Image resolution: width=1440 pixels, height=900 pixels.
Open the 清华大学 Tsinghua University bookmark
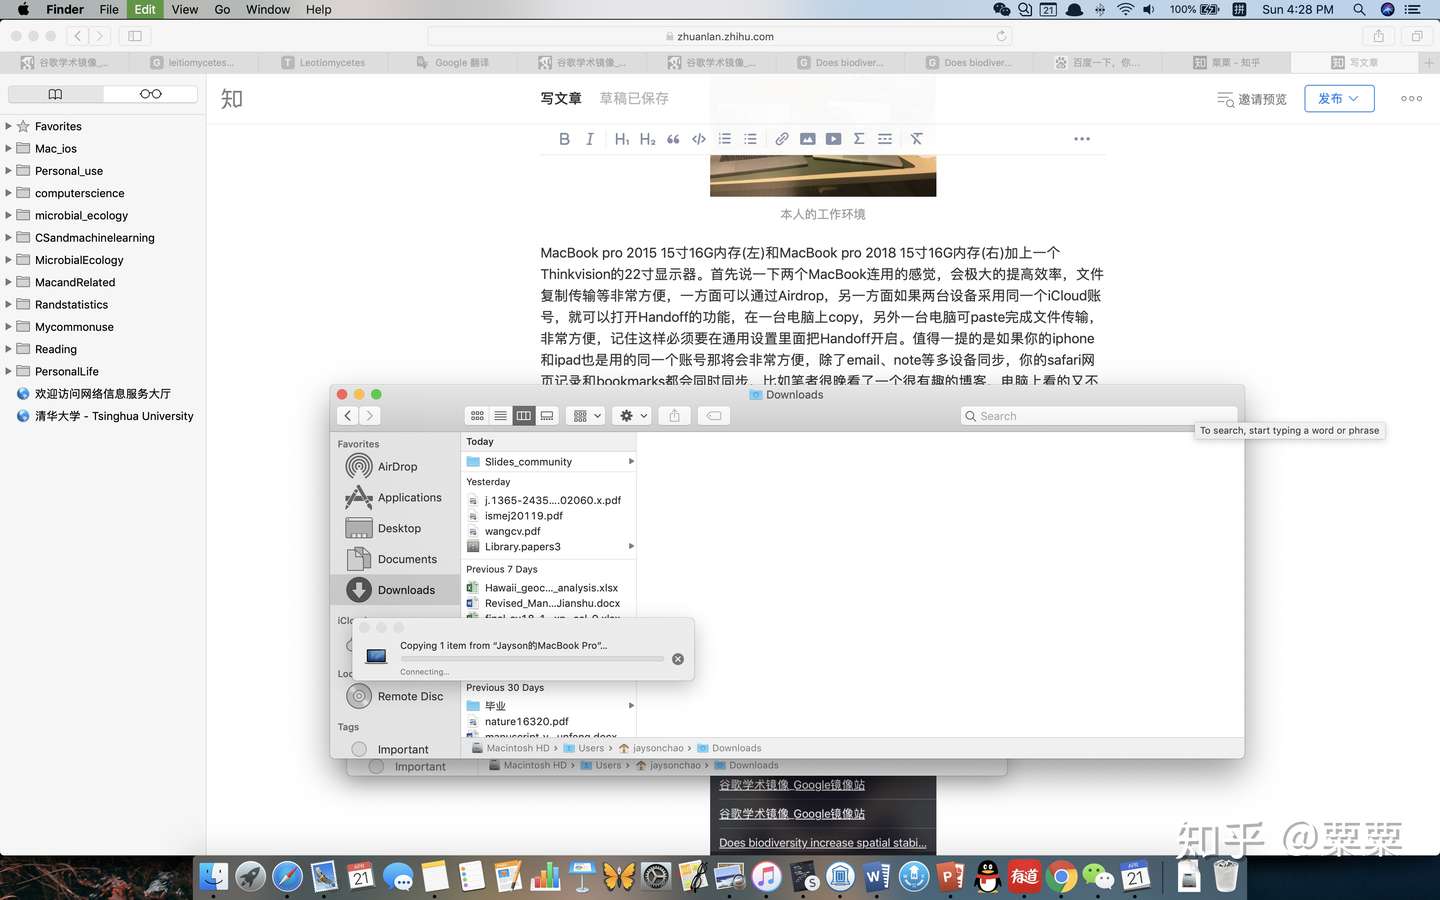pos(105,416)
